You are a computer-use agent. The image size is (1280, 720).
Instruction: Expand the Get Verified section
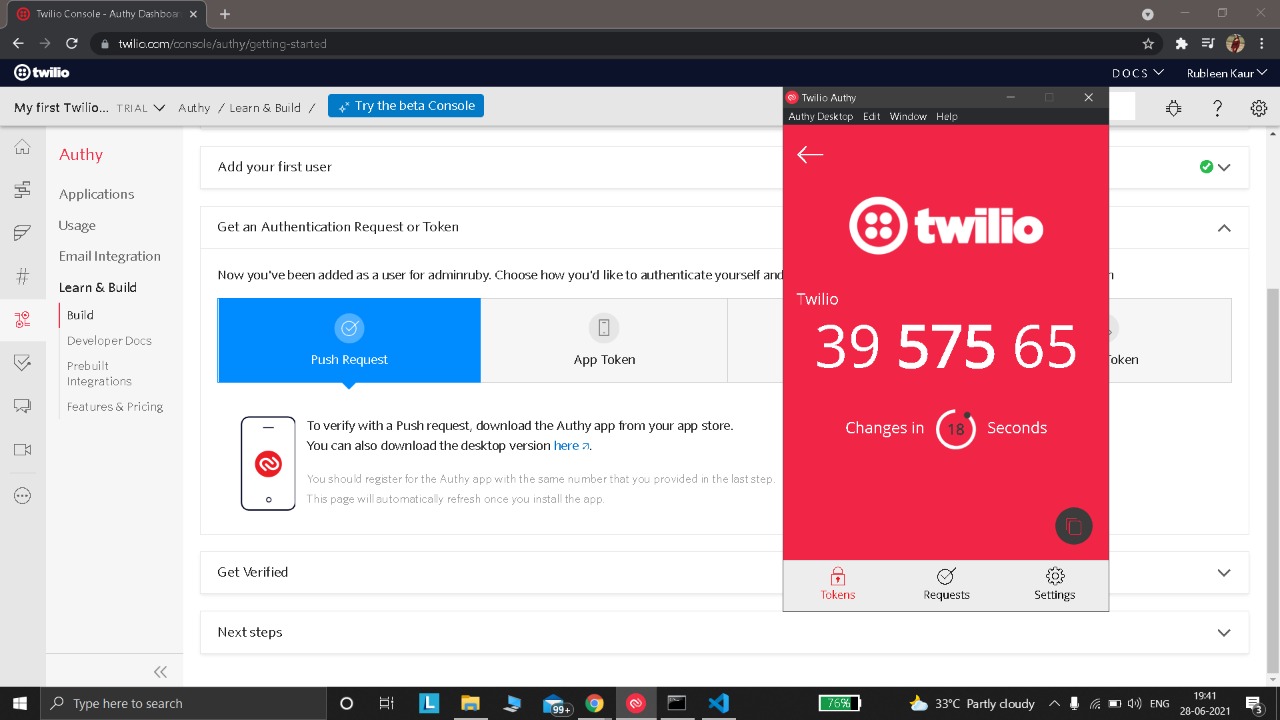click(724, 572)
